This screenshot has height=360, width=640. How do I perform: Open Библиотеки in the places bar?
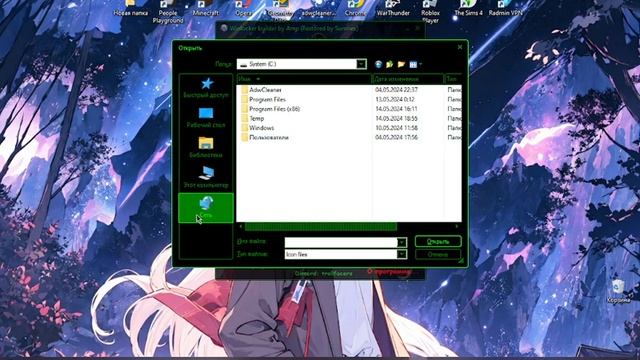(206, 148)
